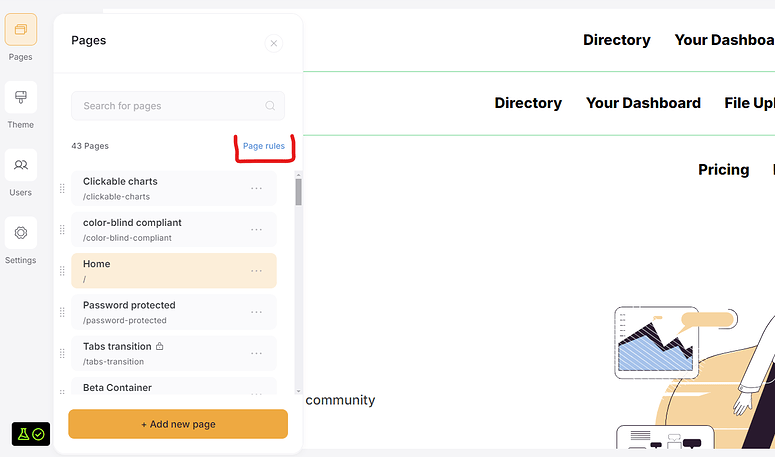Image resolution: width=775 pixels, height=457 pixels.
Task: Click the flask test status badge
Action: click(31, 434)
